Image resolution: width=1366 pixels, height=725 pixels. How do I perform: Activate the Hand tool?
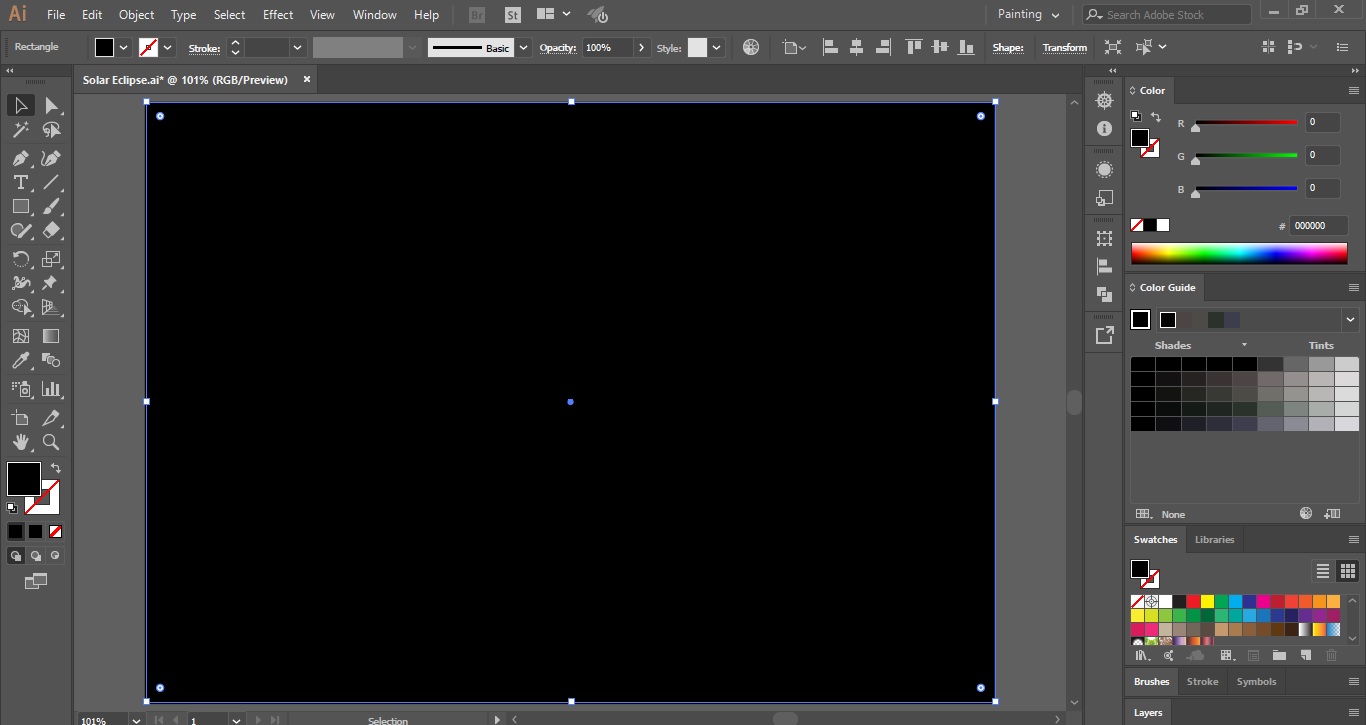(x=20, y=443)
